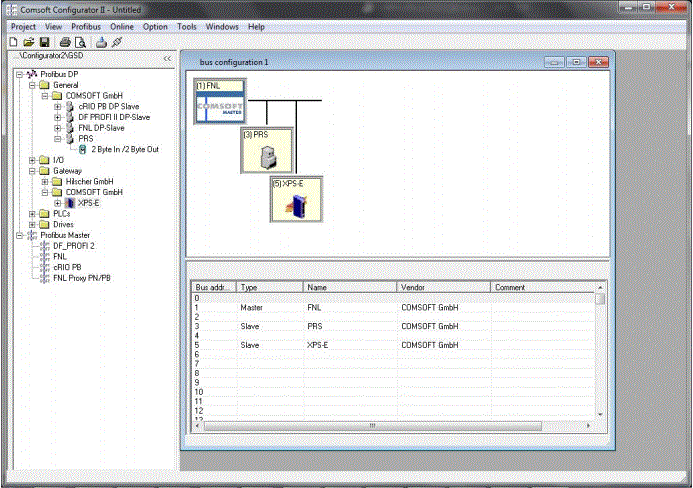Click the Name column header
Viewport: 693px width, 488px height.
[350, 287]
